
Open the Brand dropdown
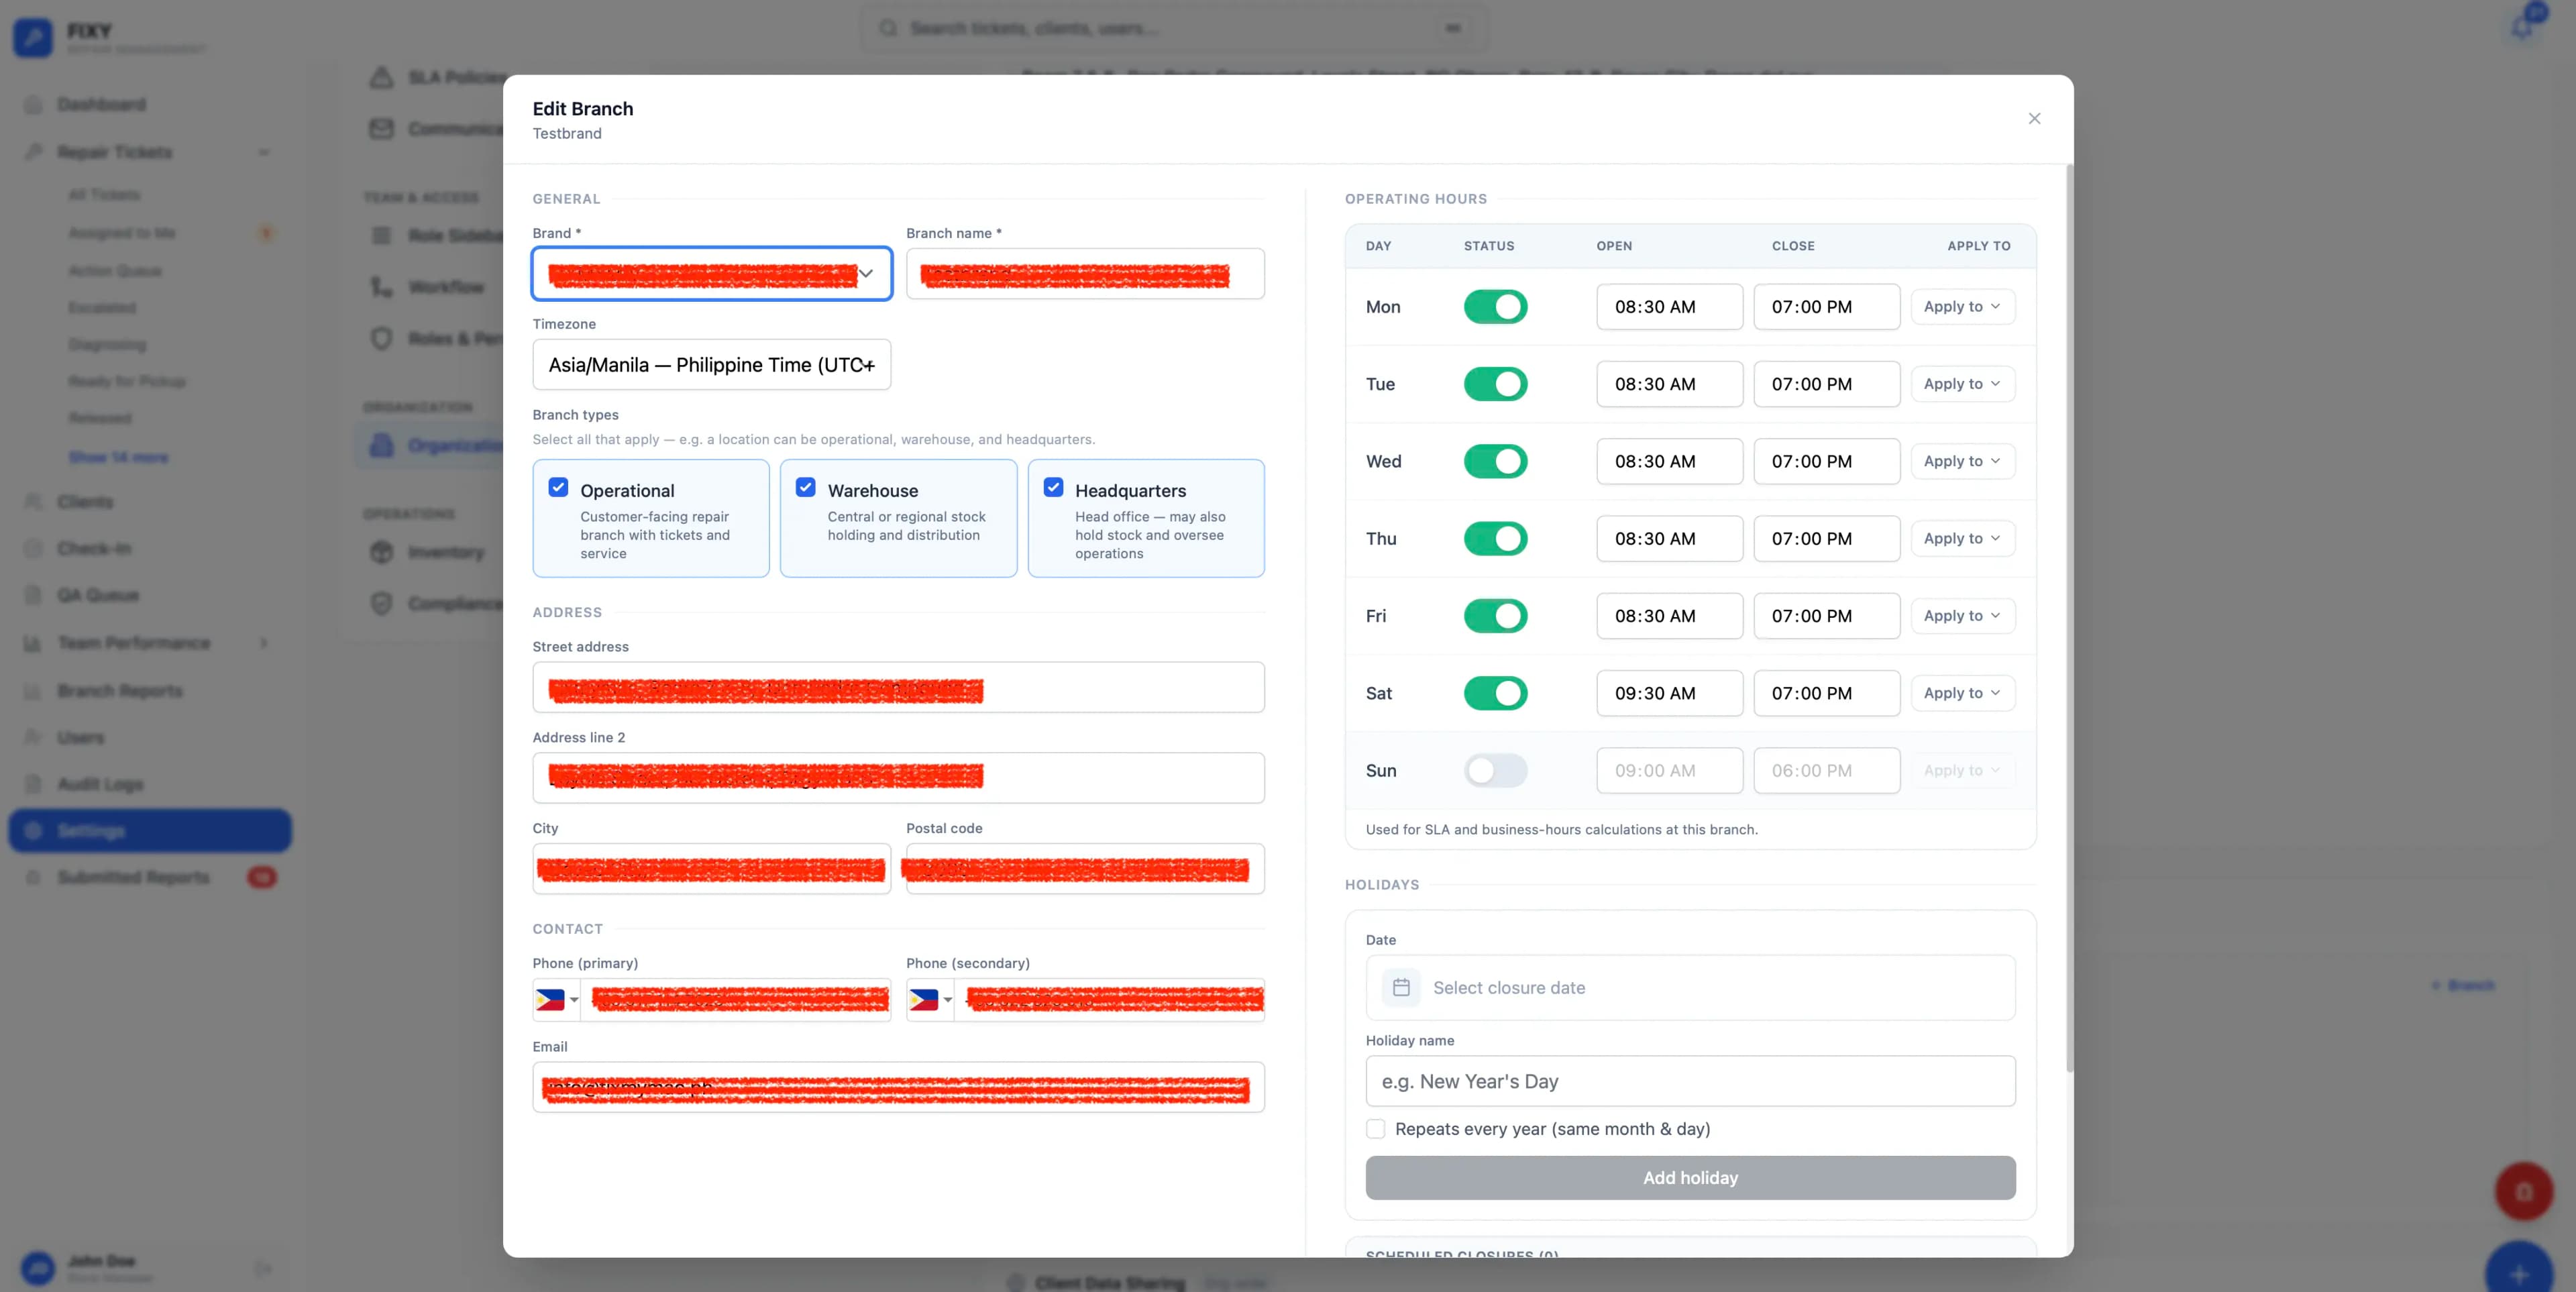click(x=712, y=274)
